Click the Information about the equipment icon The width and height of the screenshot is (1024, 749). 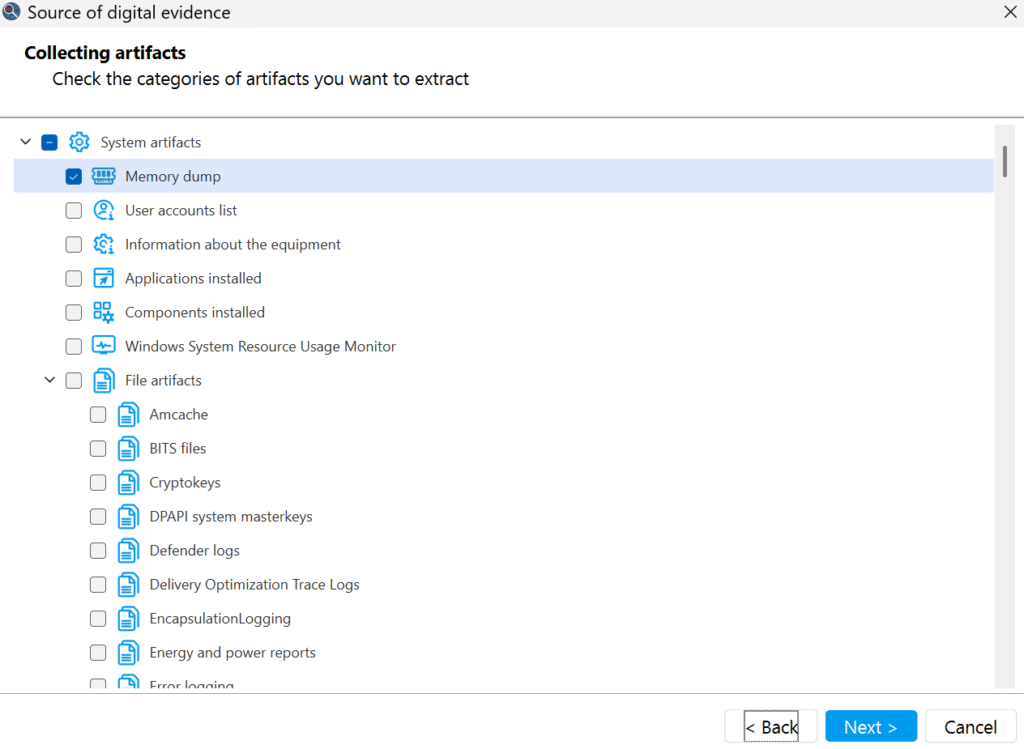pyautogui.click(x=103, y=244)
